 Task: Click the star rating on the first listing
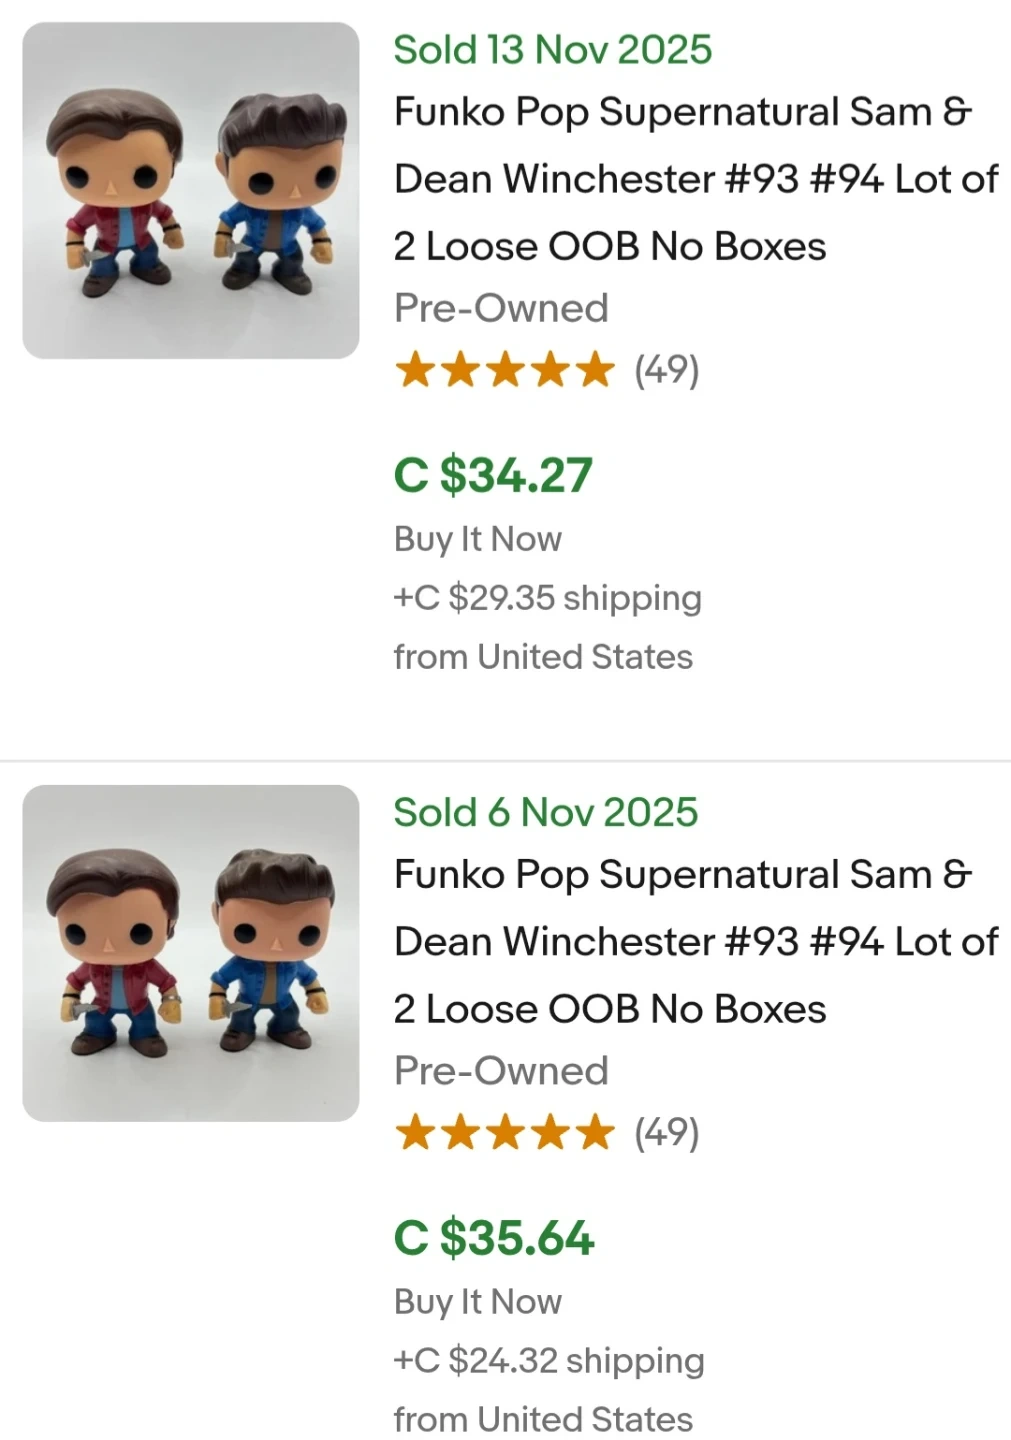coord(504,370)
